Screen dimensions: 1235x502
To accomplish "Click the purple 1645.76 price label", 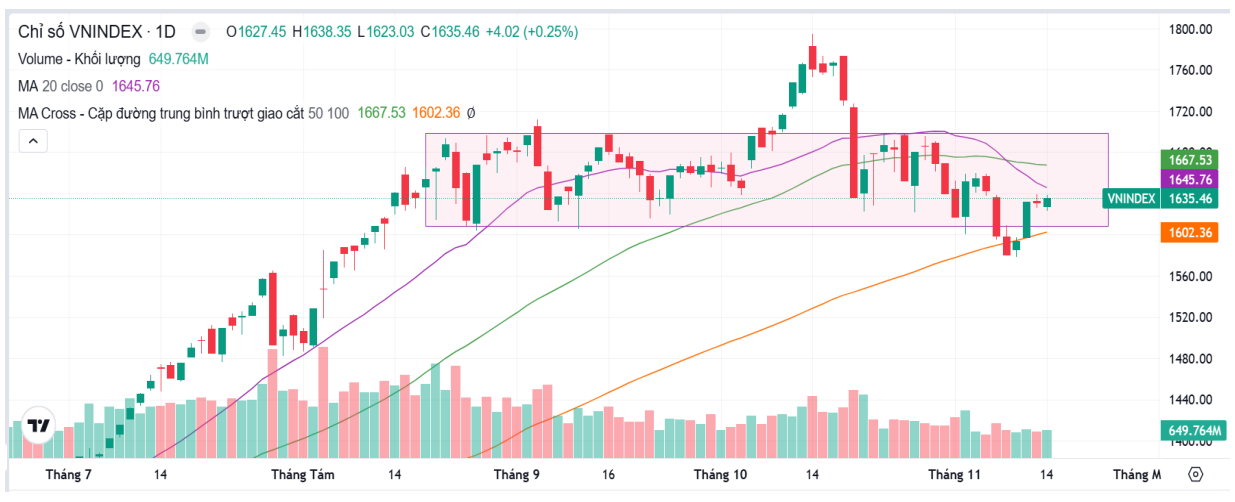I will (1191, 179).
